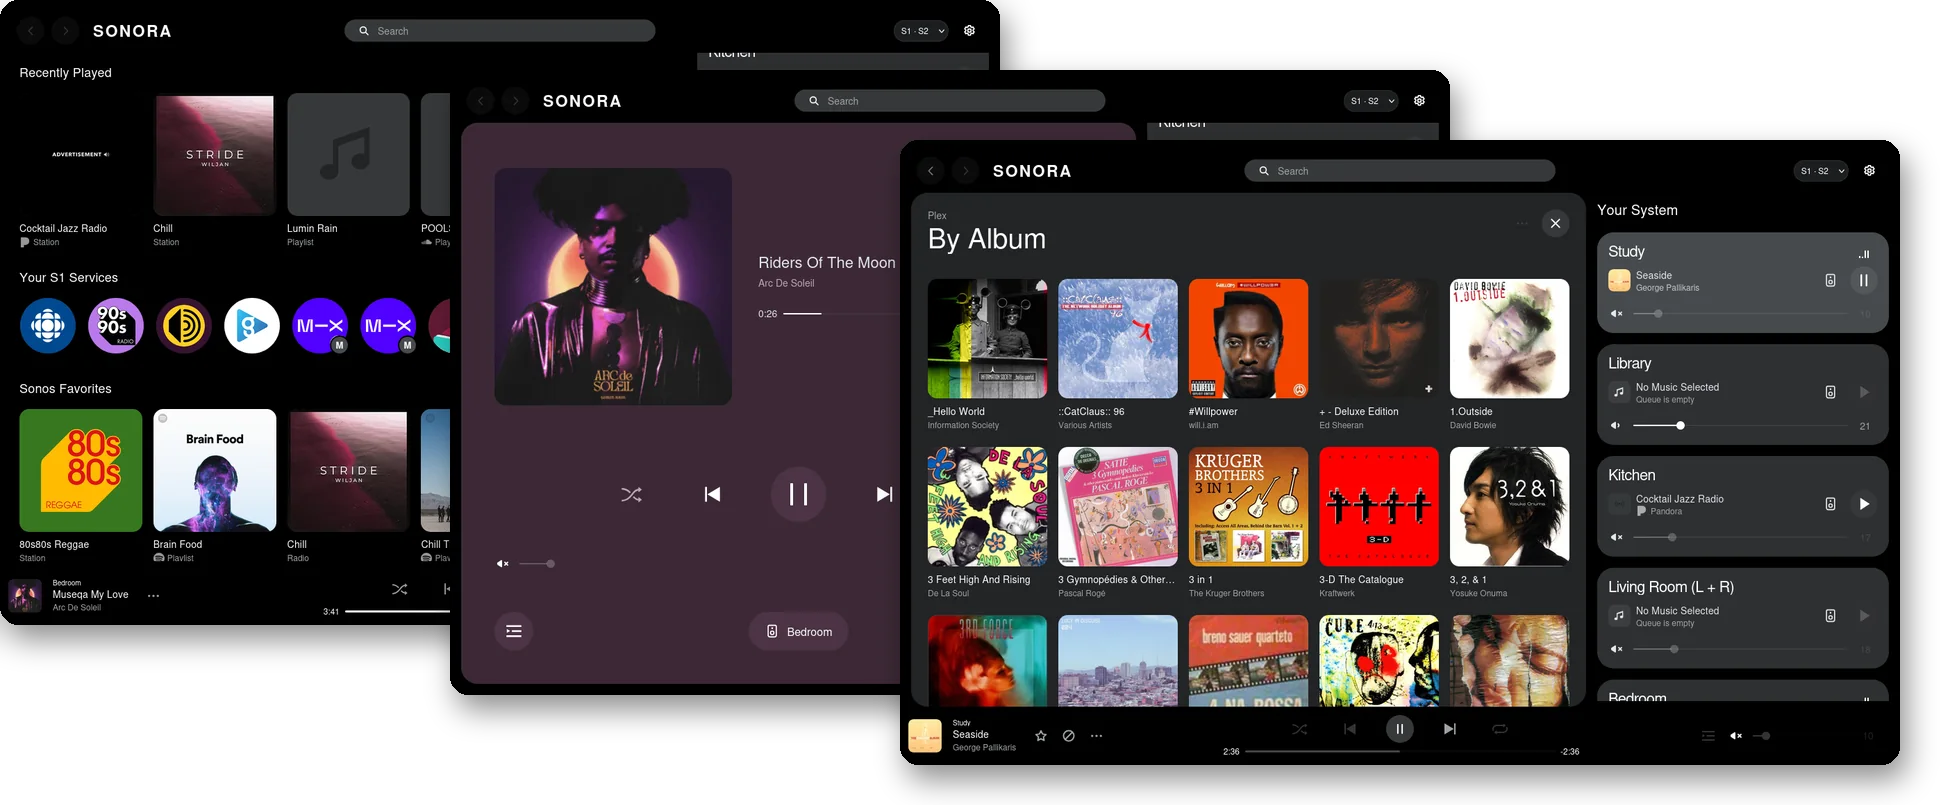Toggle shuffle in the Riders Of The Moon player
Image resolution: width=1940 pixels, height=805 pixels.
click(631, 495)
